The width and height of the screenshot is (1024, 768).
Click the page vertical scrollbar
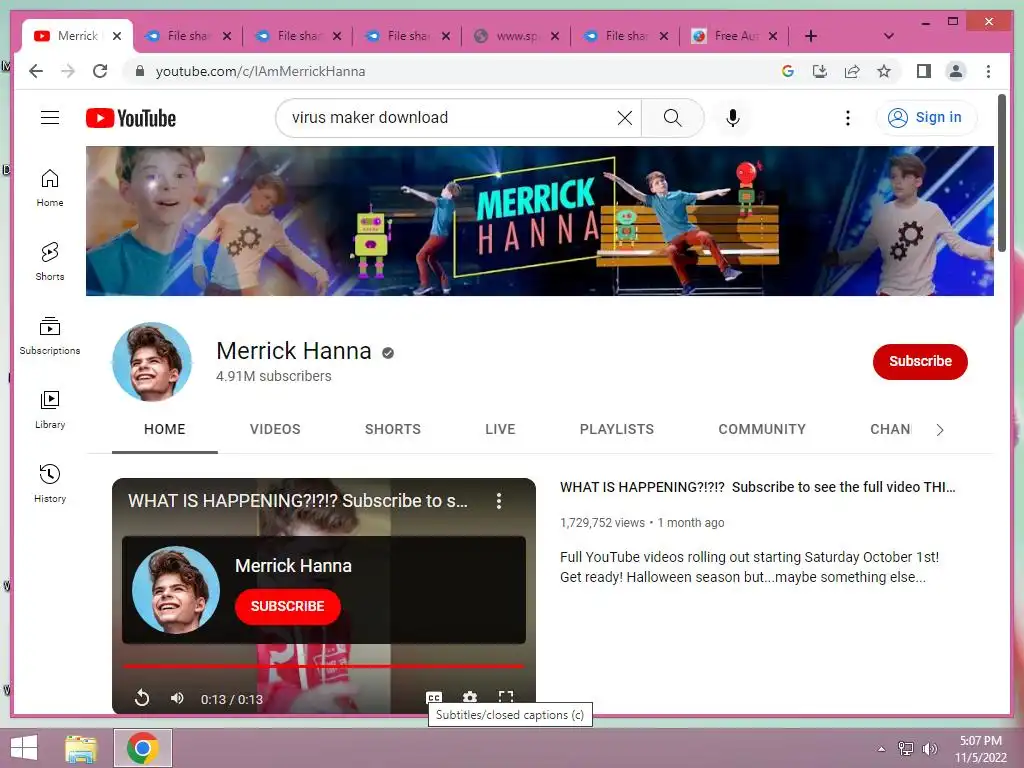(1002, 173)
